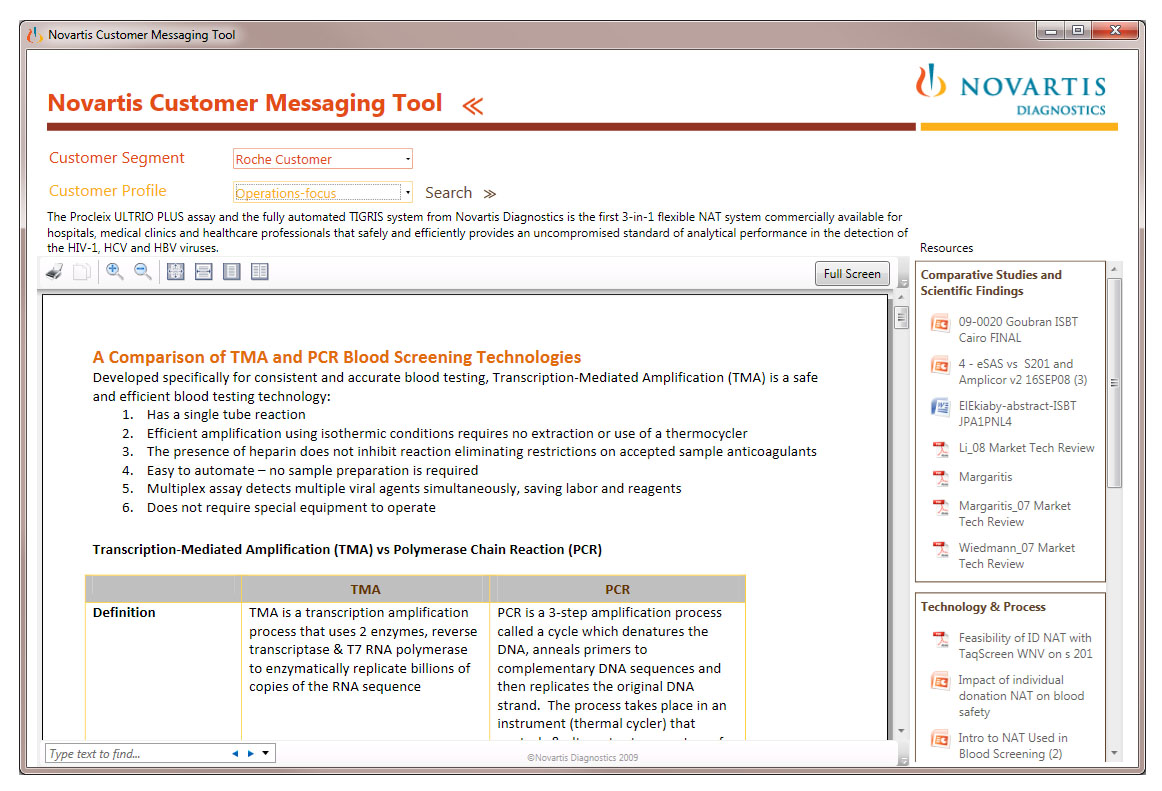1162x791 pixels.
Task: Open the Margaritis PDF
Action: 972,477
